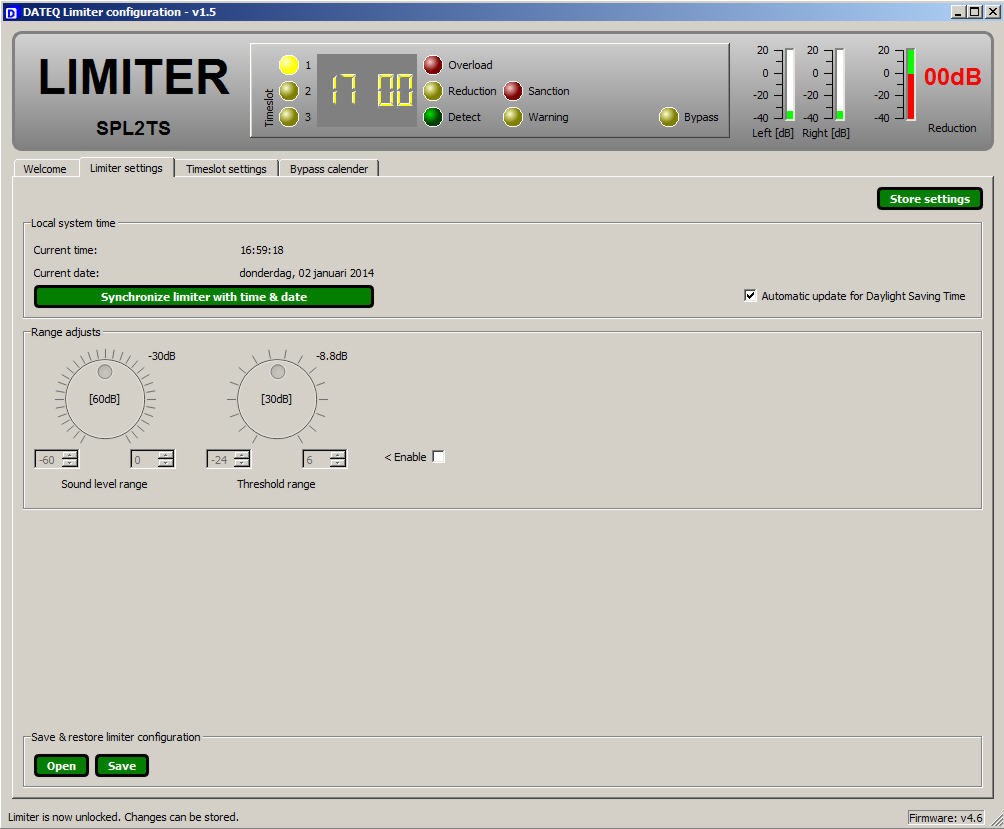
Task: Click the 0 sound level maximum field
Action: pos(145,459)
